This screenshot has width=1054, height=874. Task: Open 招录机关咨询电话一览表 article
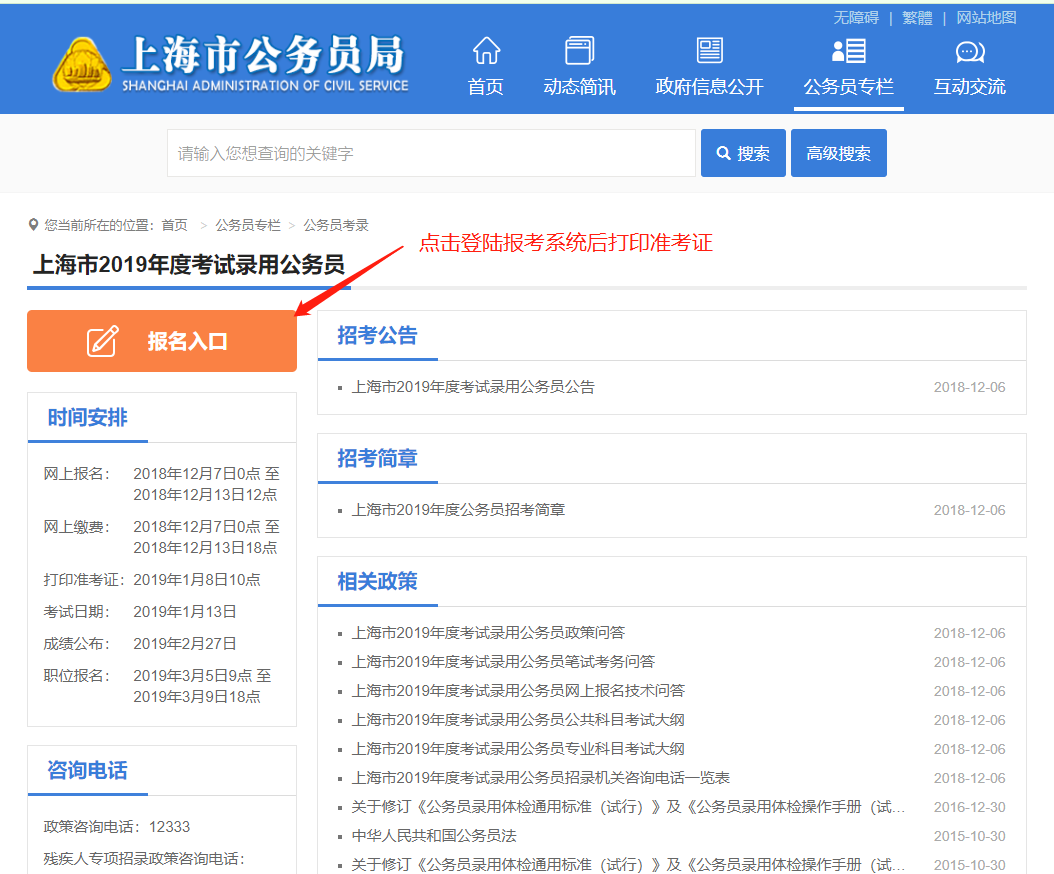tap(540, 778)
